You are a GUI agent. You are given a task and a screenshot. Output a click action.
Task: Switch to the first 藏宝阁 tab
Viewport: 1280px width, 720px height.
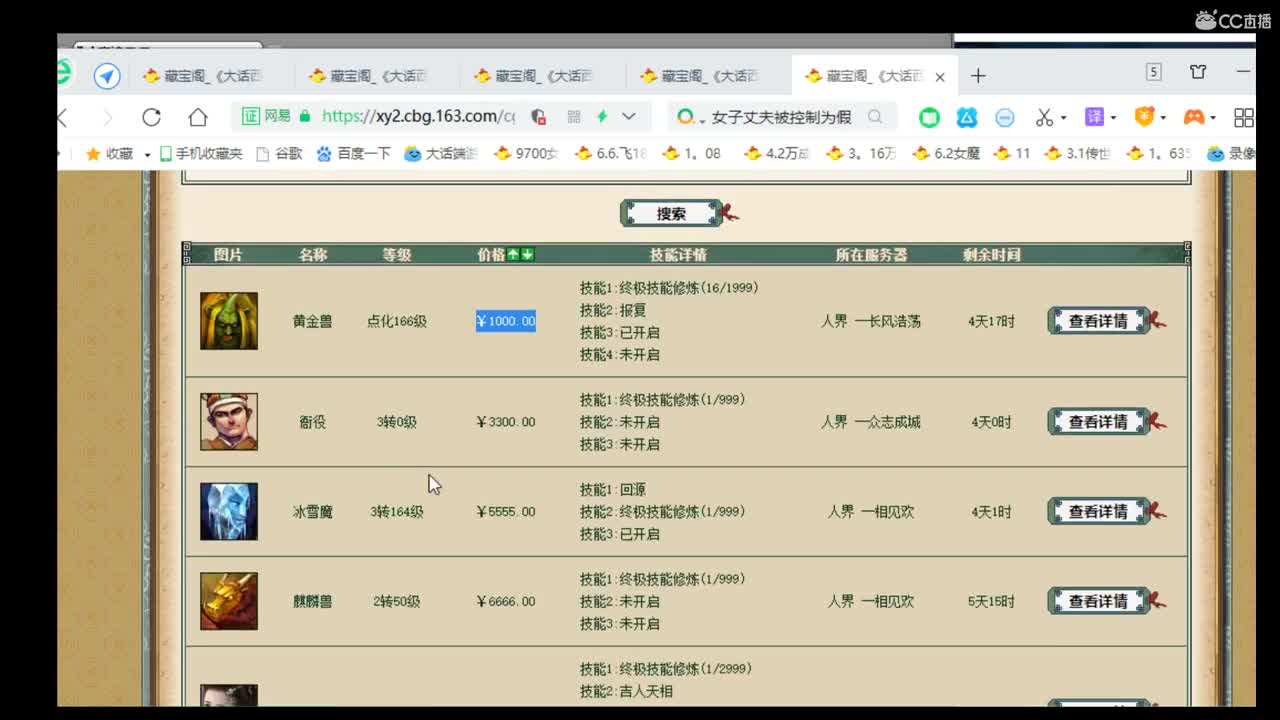tap(211, 76)
